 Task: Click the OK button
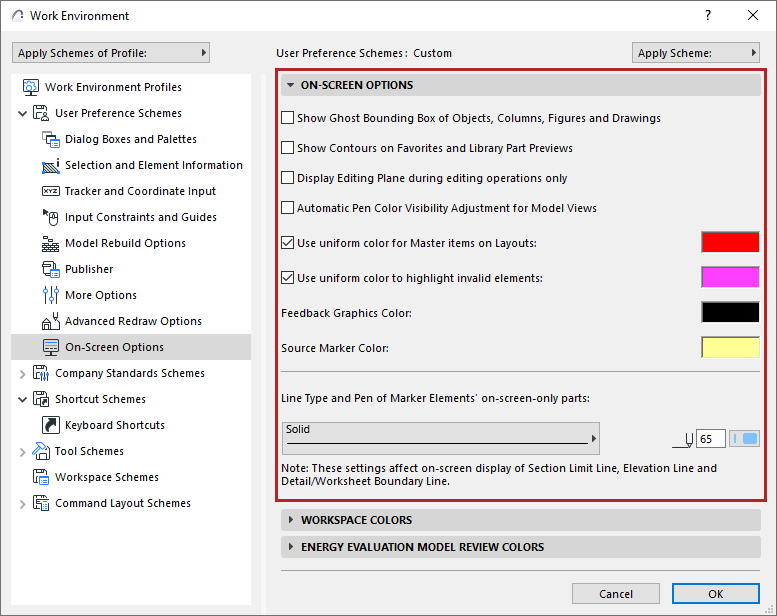pyautogui.click(x=716, y=594)
